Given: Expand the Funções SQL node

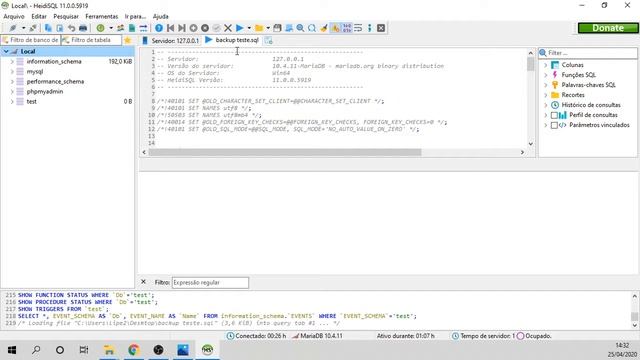Looking at the screenshot, I should tap(546, 75).
